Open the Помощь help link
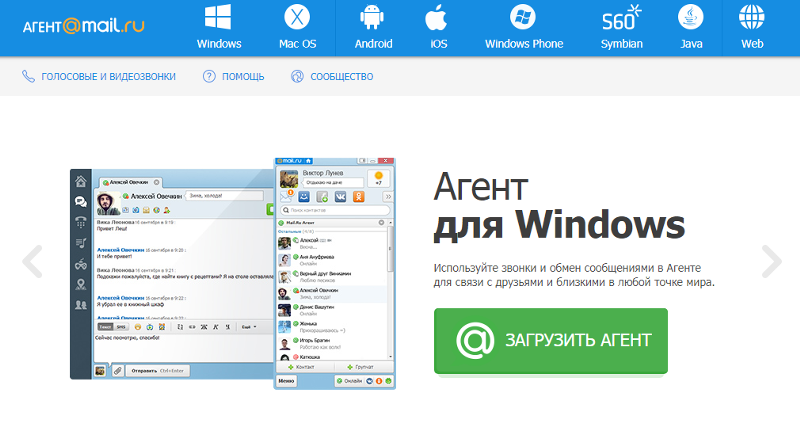800x425 pixels. point(243,76)
